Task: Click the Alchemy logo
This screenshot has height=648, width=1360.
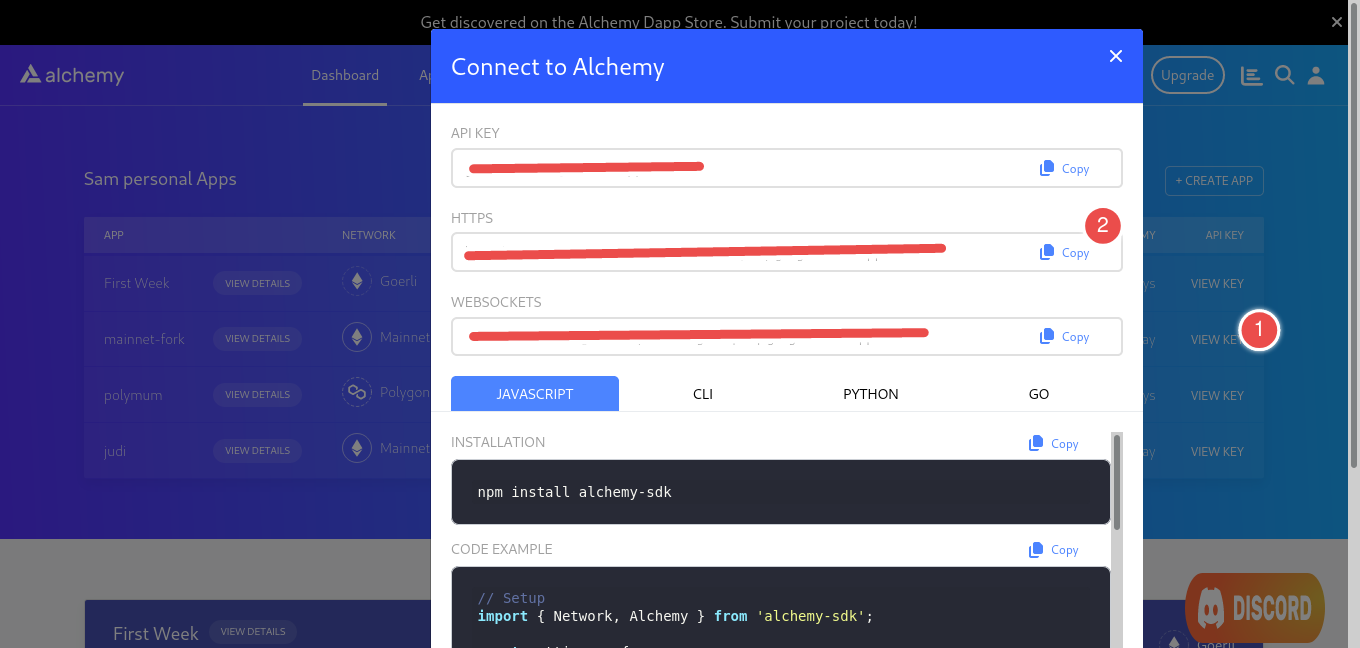Action: pyautogui.click(x=72, y=74)
